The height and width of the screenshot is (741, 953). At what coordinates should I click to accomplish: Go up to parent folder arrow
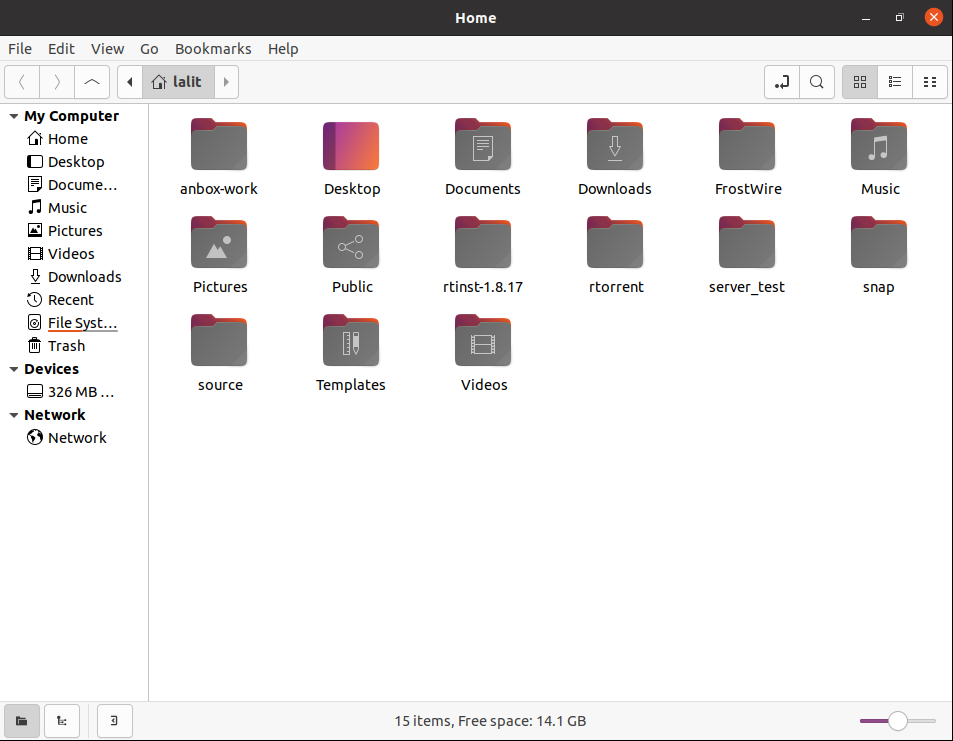tap(92, 82)
